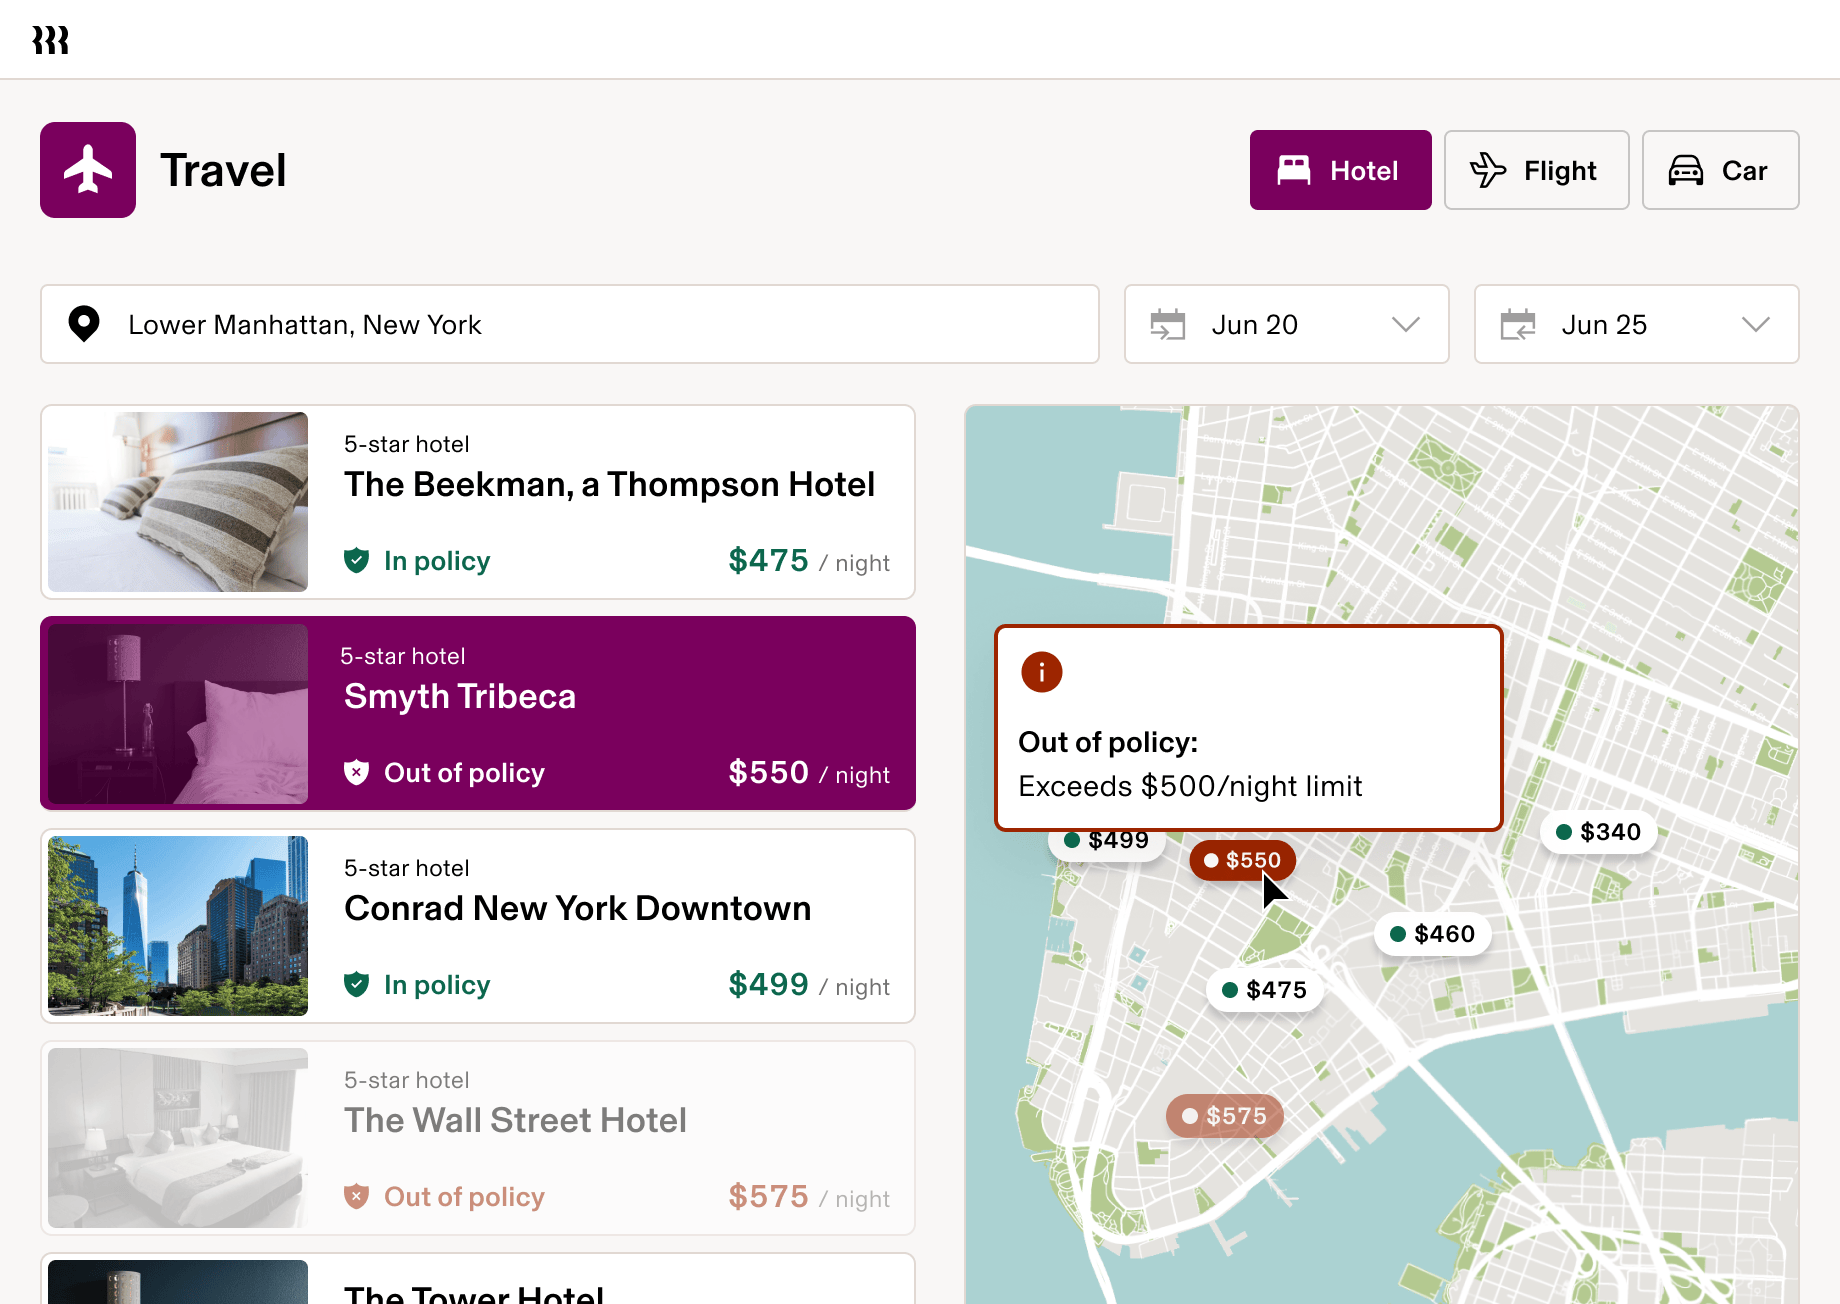This screenshot has height=1304, width=1840.
Task: Toggle the In policy shield on The Beekman
Action: coord(357,560)
